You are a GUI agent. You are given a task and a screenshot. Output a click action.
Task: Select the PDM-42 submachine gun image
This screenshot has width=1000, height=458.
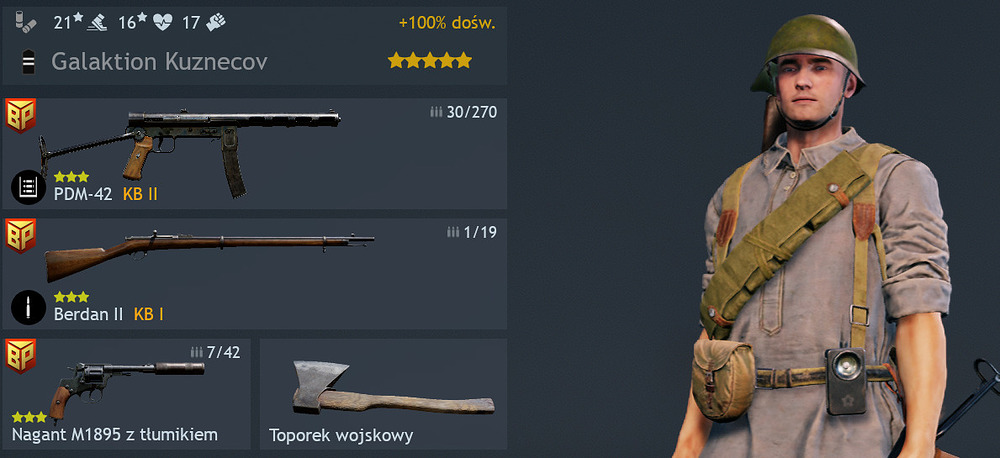[x=190, y=151]
